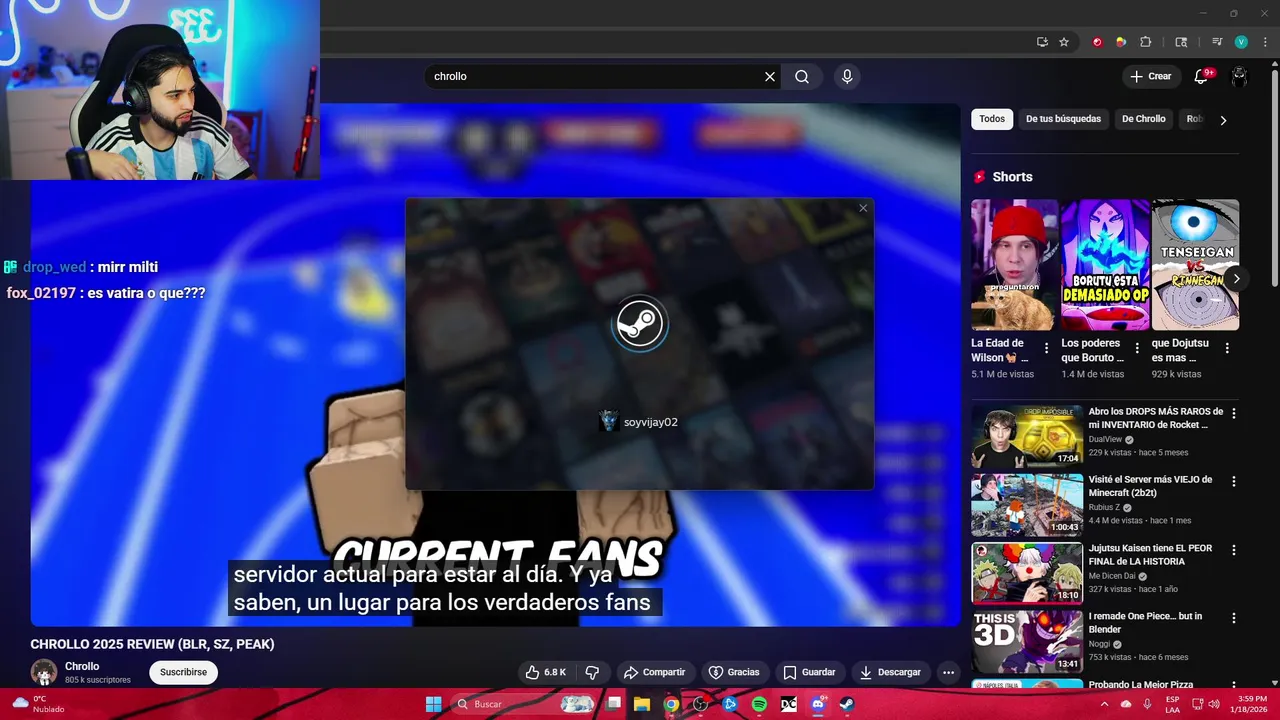This screenshot has width=1280, height=720.
Task: Open Chrome media controls icon
Action: pyautogui.click(x=1217, y=42)
